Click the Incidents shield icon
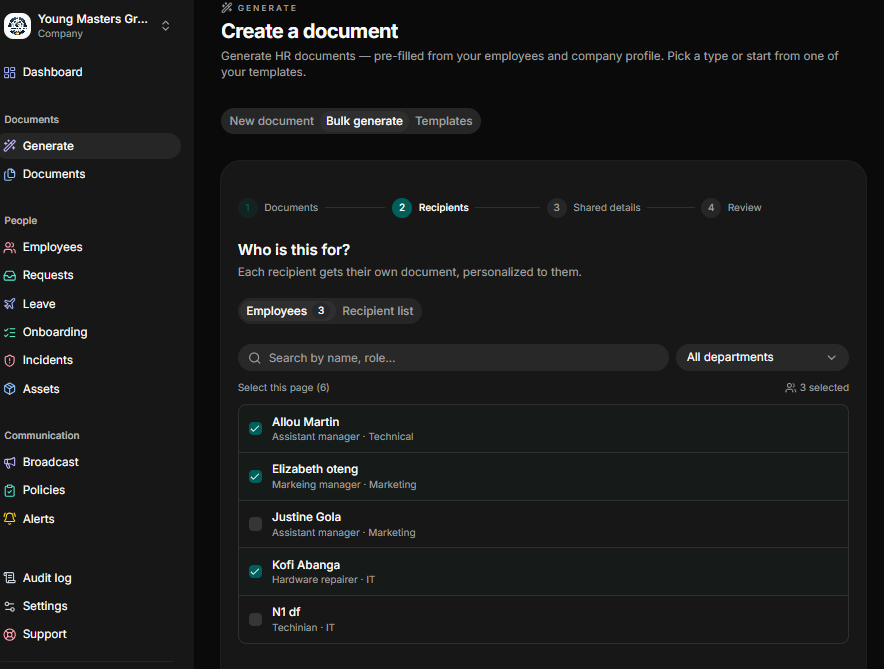The height and width of the screenshot is (669, 884). point(10,360)
